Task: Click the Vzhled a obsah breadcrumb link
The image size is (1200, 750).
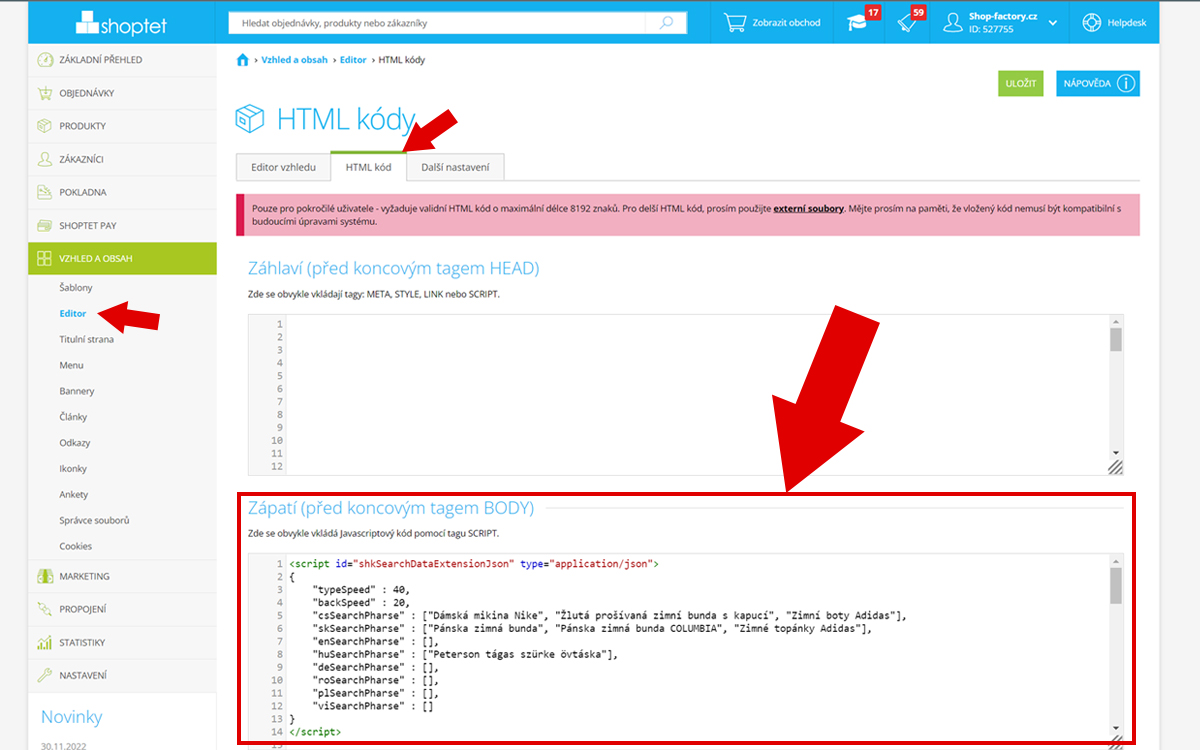Action: [x=294, y=60]
